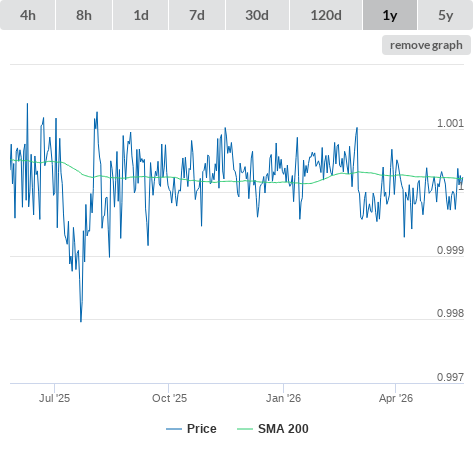474x455 pixels.
Task: Click the 0.998 y-axis label
Action: (450, 313)
